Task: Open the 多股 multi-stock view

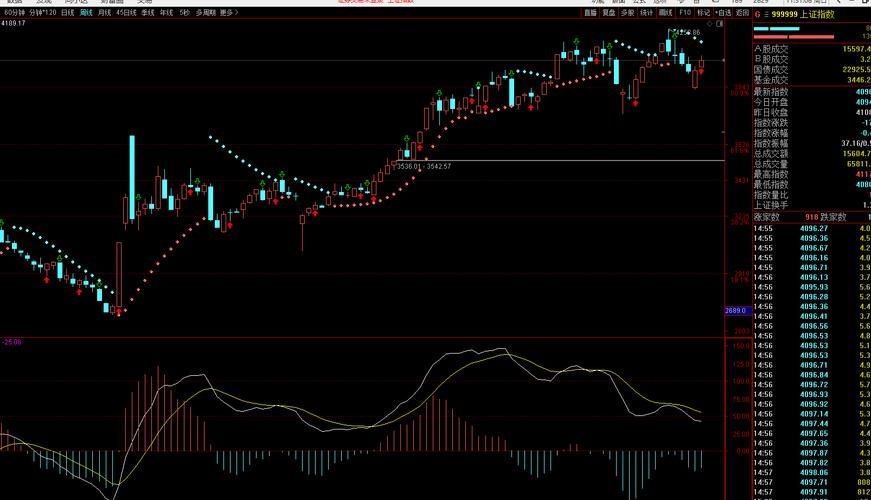Action: (x=628, y=12)
